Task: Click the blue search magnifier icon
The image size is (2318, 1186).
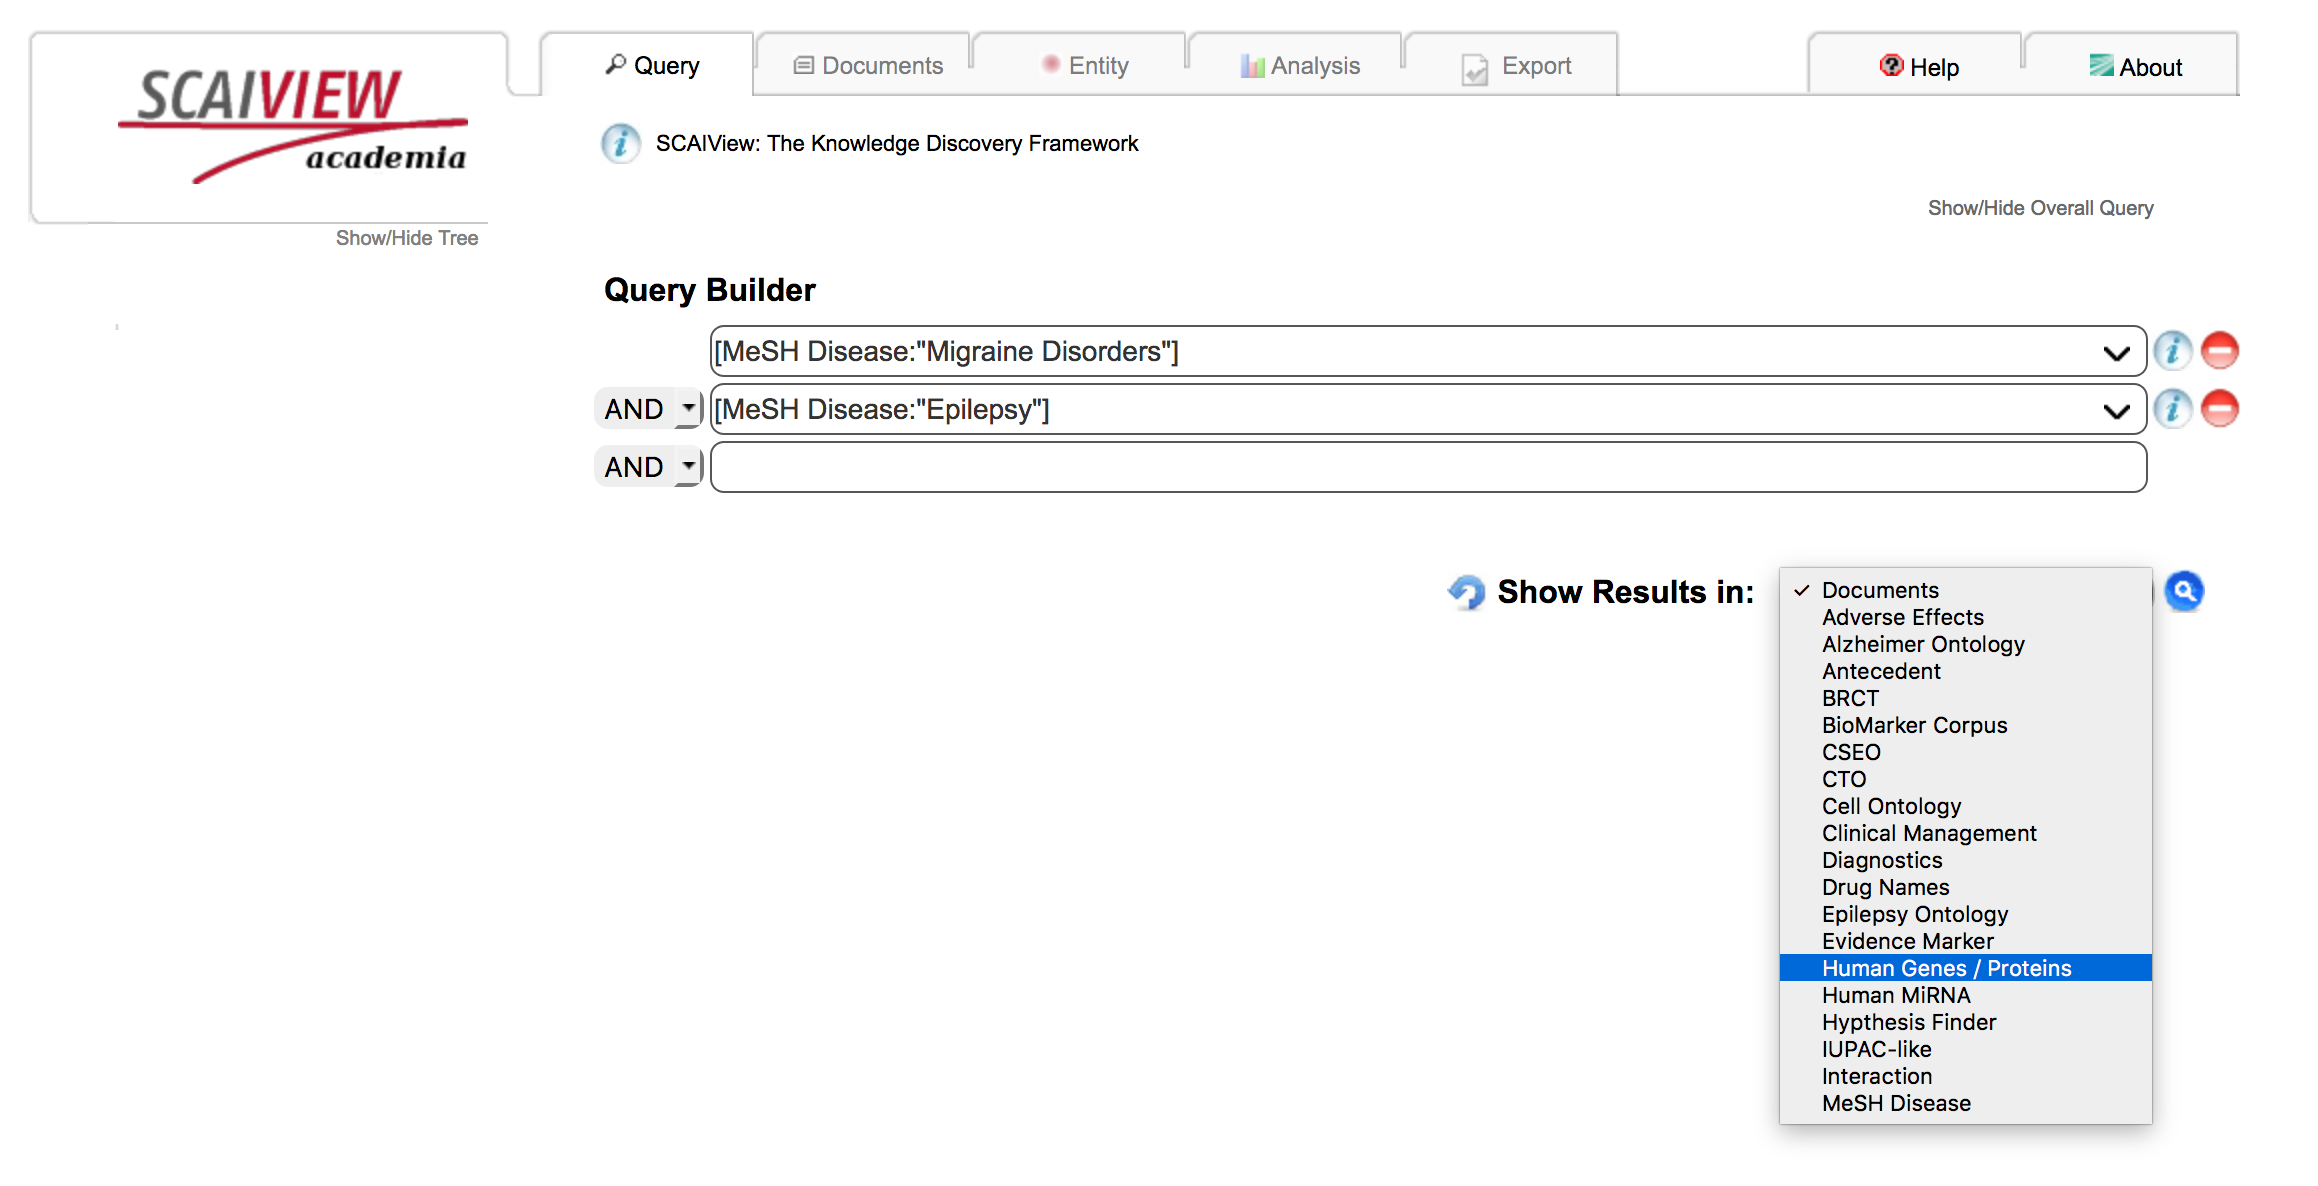Action: point(2184,591)
